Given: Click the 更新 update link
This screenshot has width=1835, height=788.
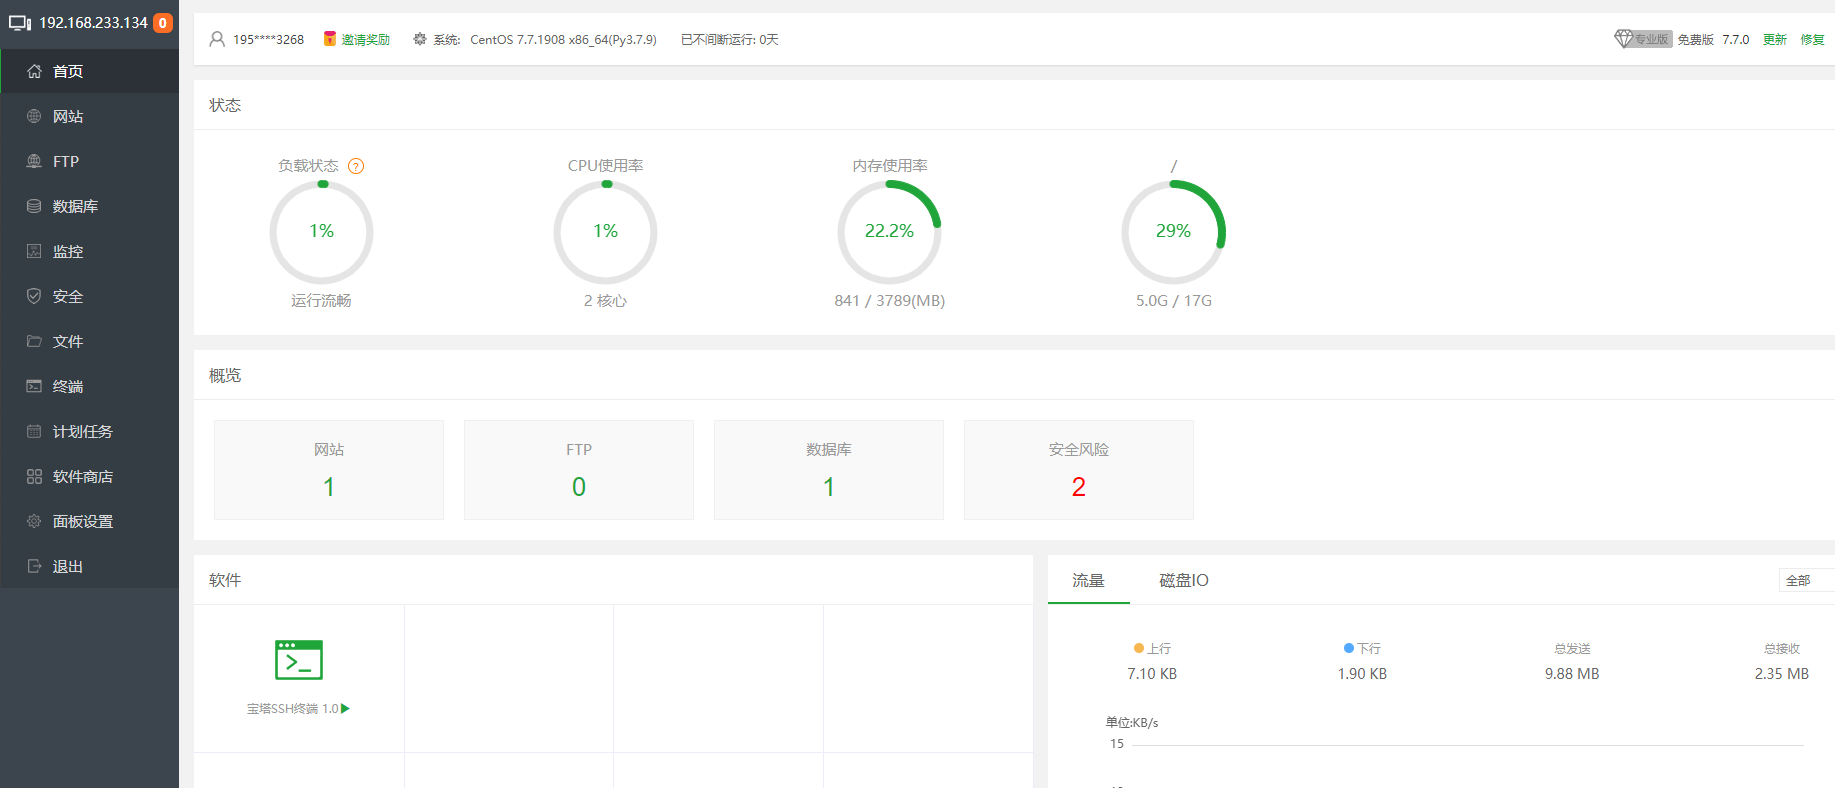Looking at the screenshot, I should [x=1774, y=40].
